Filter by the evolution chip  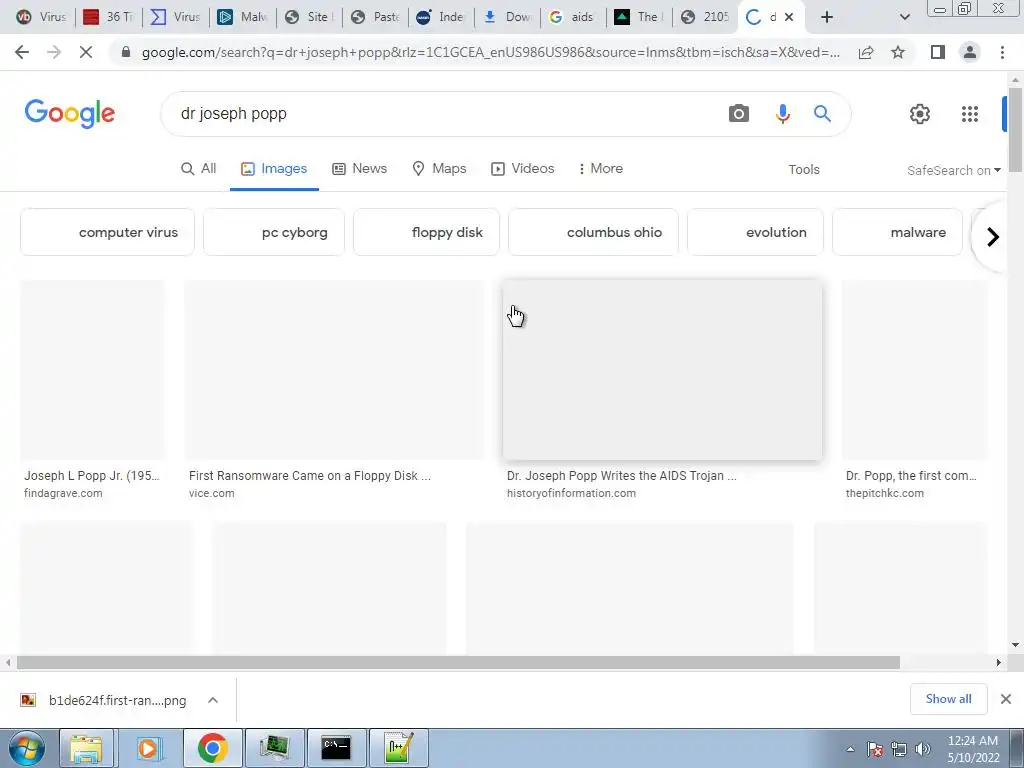pyautogui.click(x=756, y=232)
